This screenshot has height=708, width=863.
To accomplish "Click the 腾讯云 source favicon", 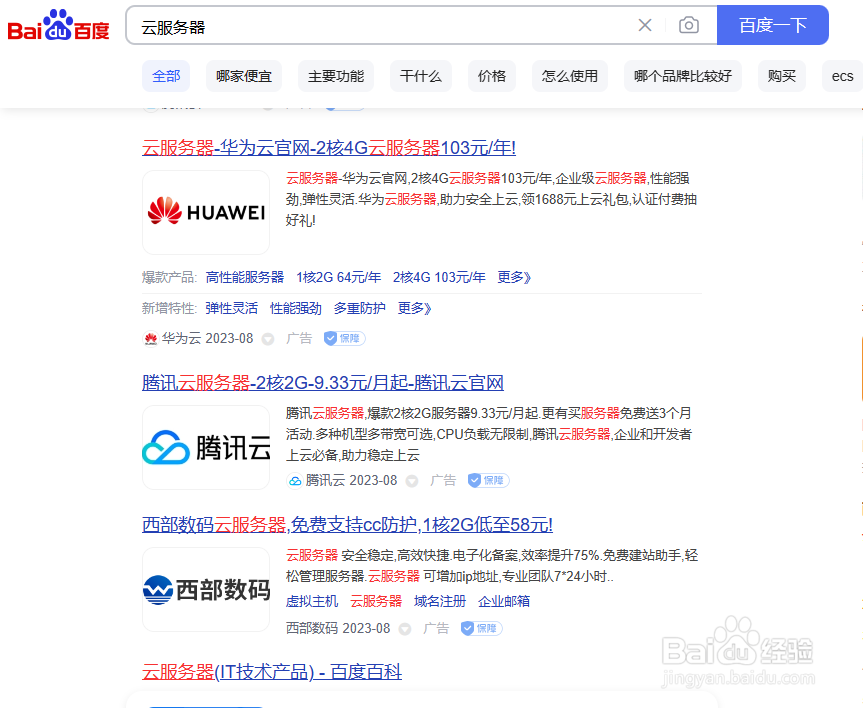I will [x=294, y=481].
